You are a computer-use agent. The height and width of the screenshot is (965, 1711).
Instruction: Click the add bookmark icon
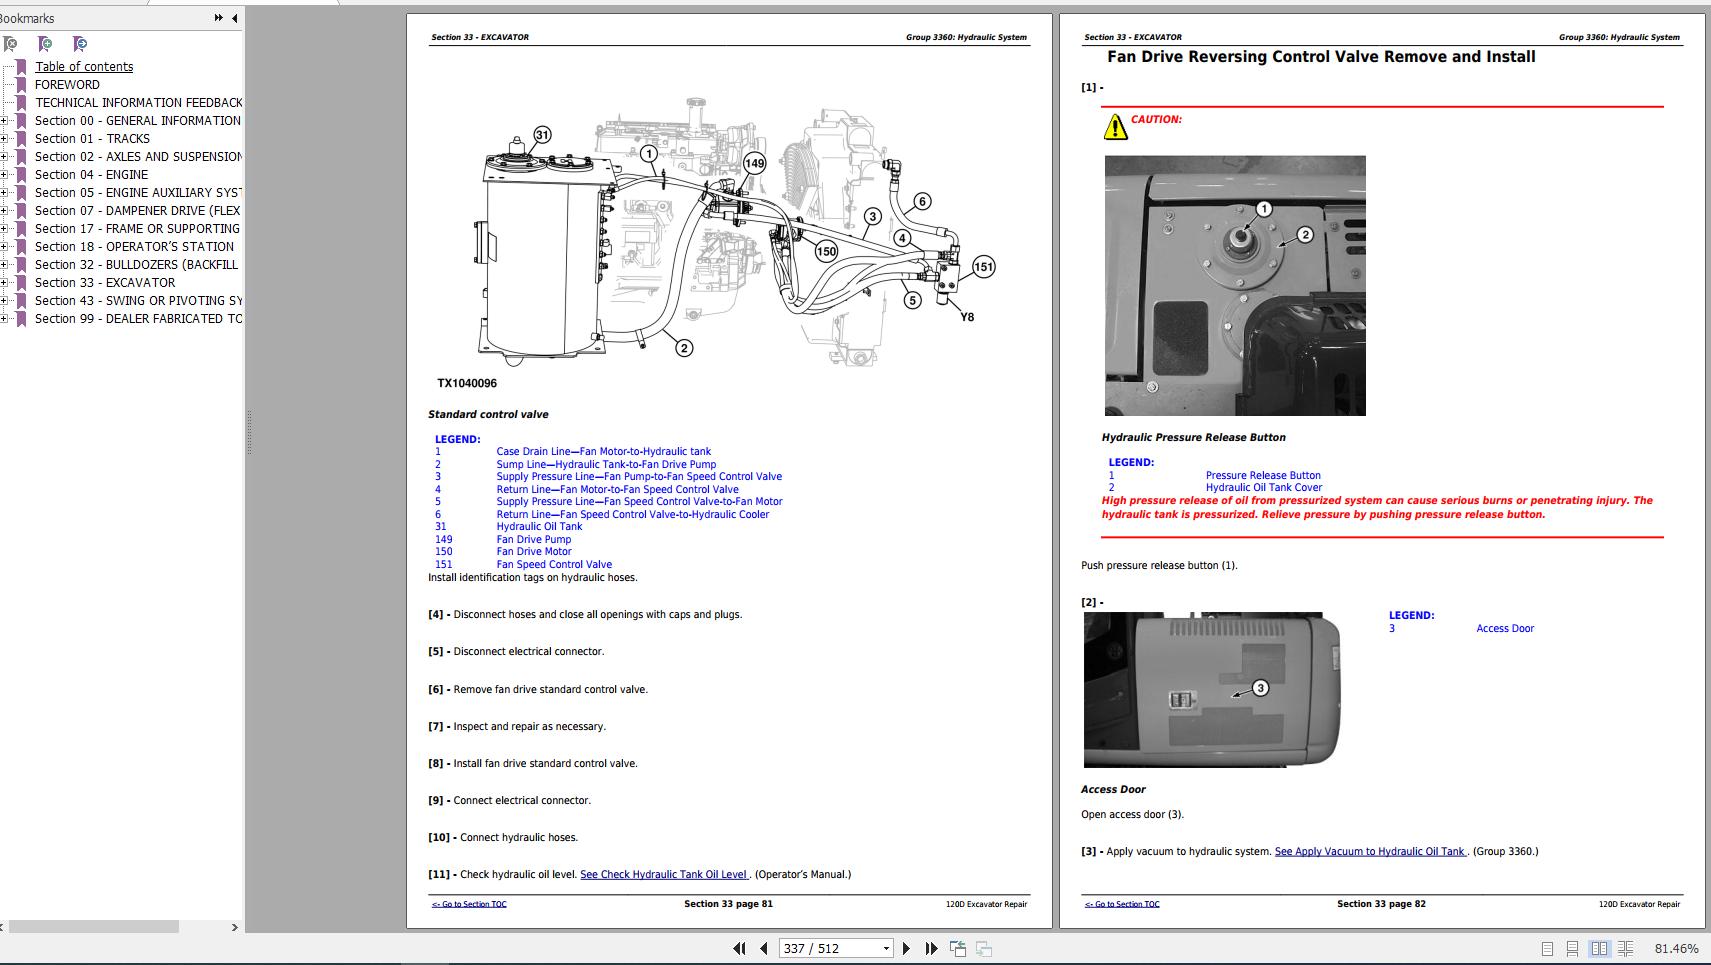(x=45, y=44)
